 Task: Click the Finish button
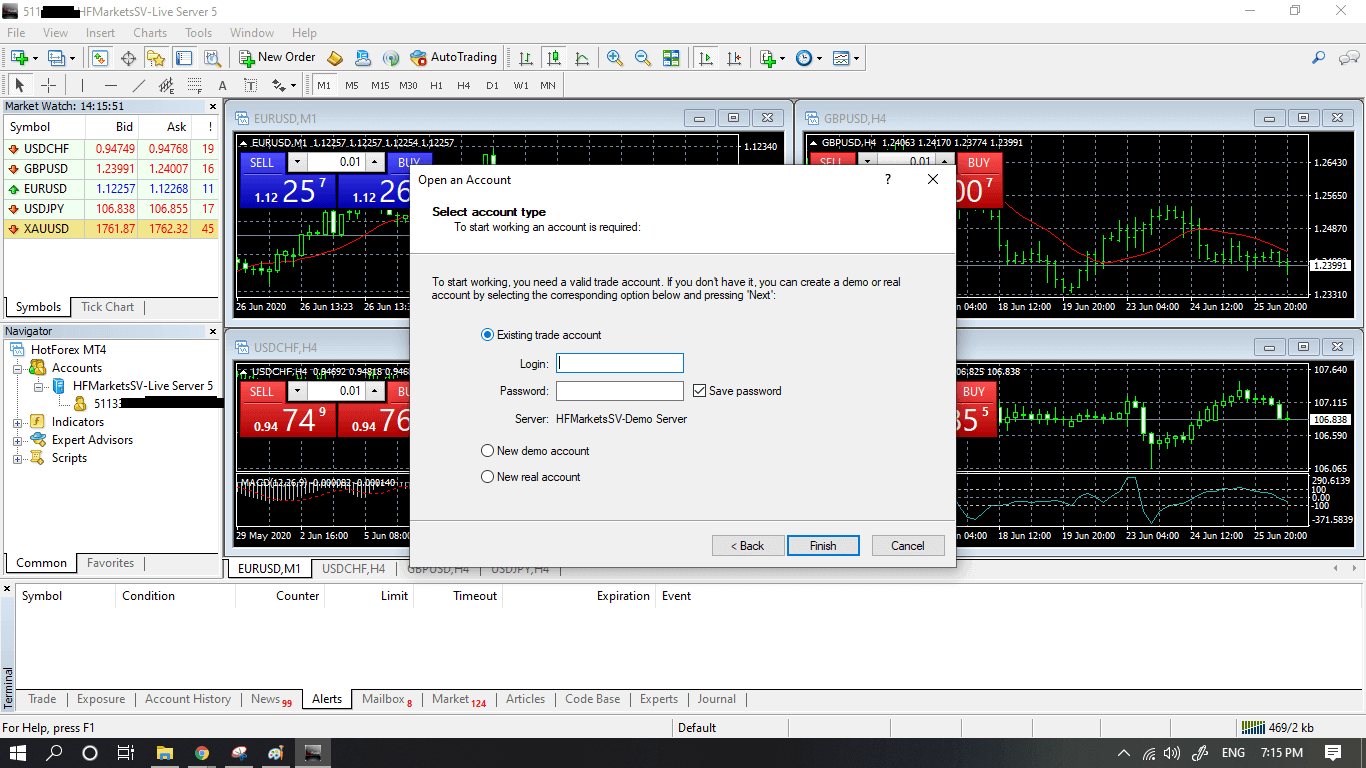pyautogui.click(x=823, y=546)
